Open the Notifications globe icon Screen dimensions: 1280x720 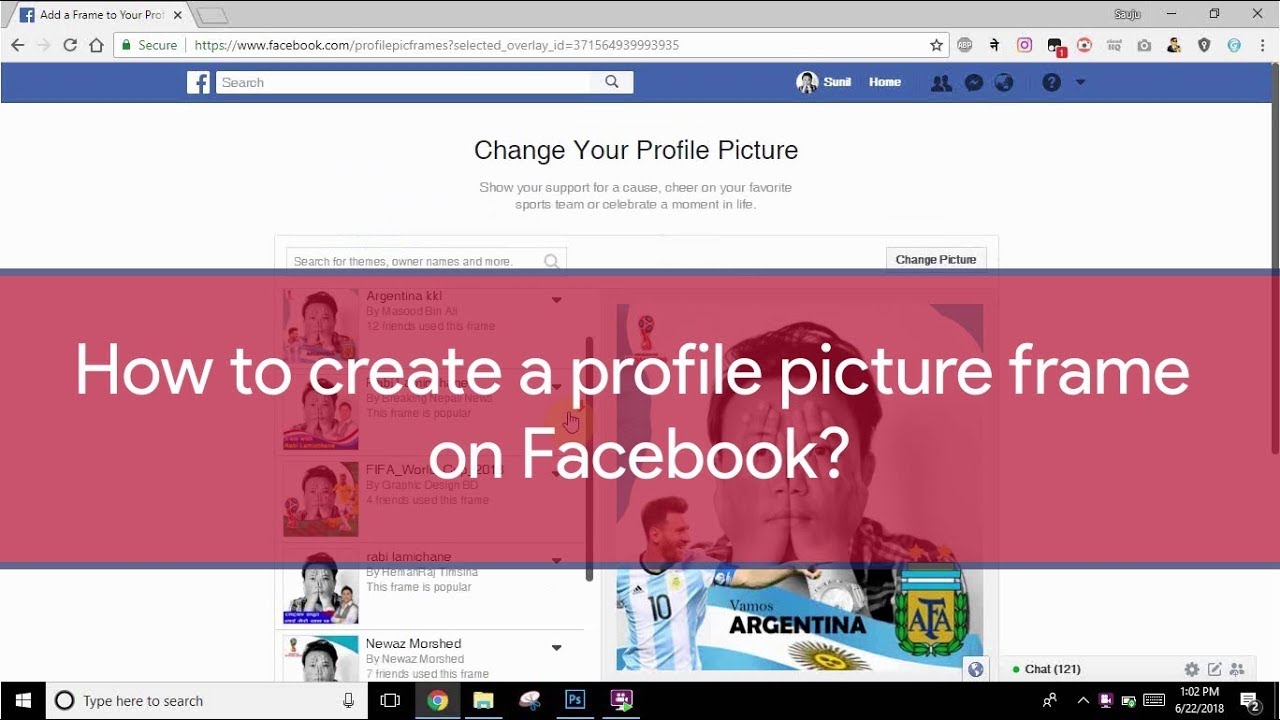pyautogui.click(x=1004, y=83)
